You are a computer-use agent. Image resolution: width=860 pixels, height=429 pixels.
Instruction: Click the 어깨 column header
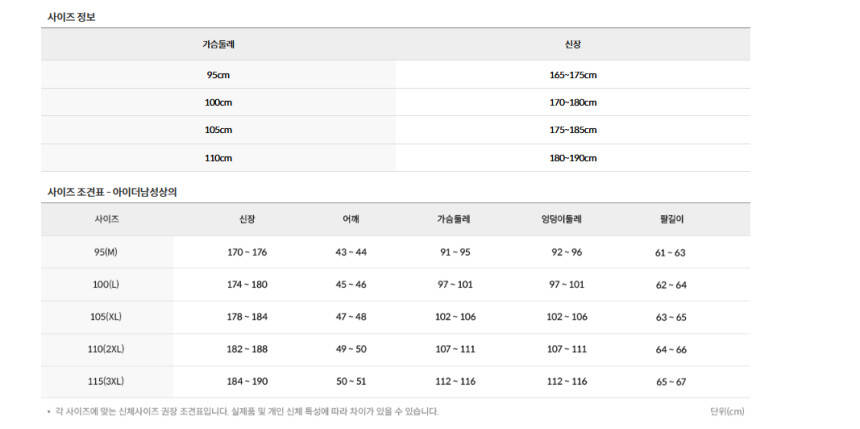(x=350, y=218)
